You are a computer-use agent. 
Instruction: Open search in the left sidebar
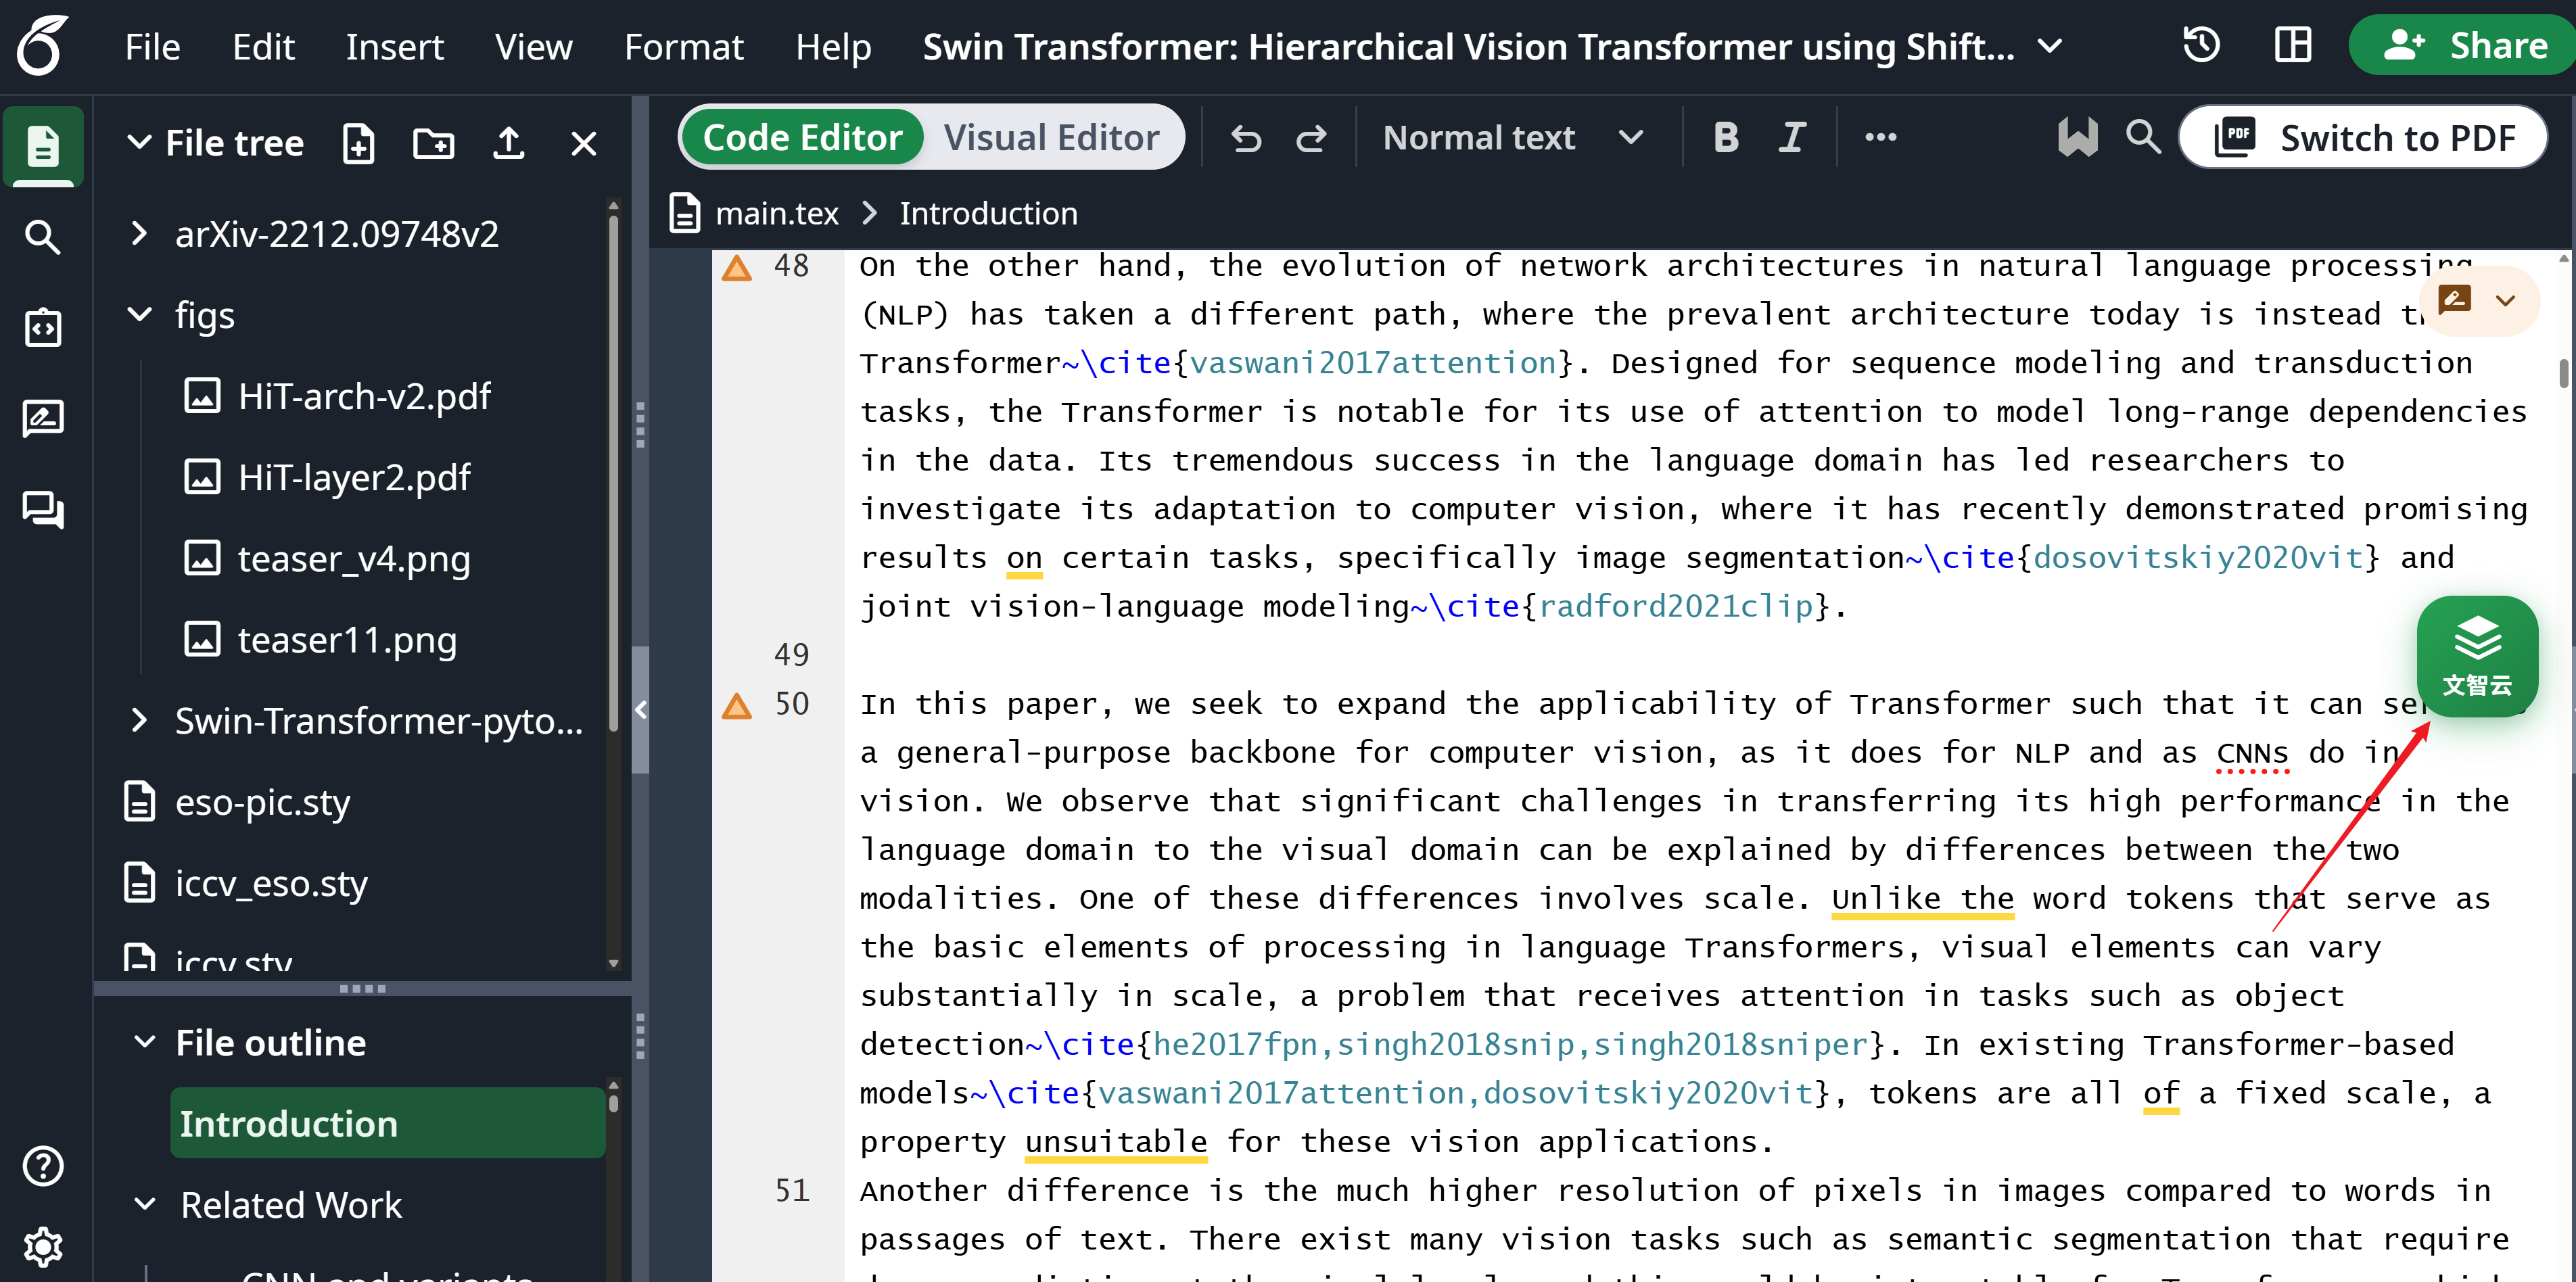pyautogui.click(x=42, y=237)
